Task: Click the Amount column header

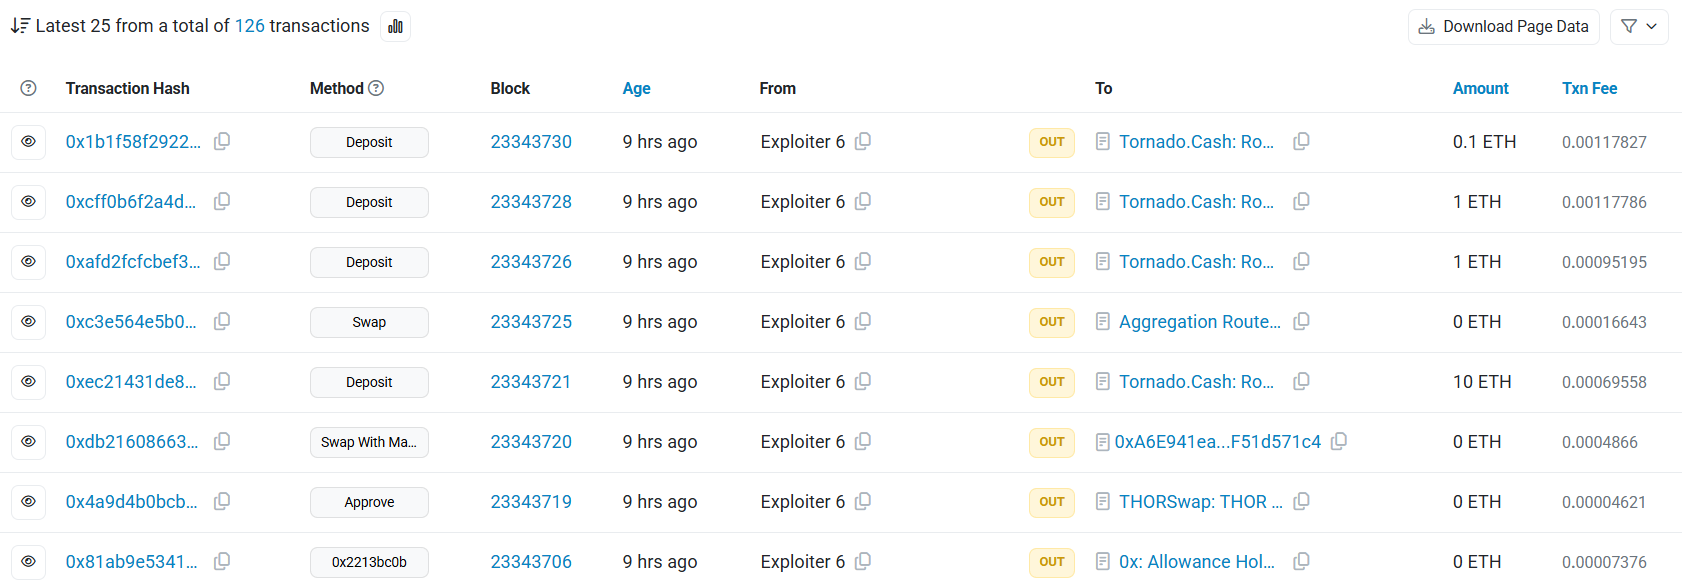Action: 1480,88
